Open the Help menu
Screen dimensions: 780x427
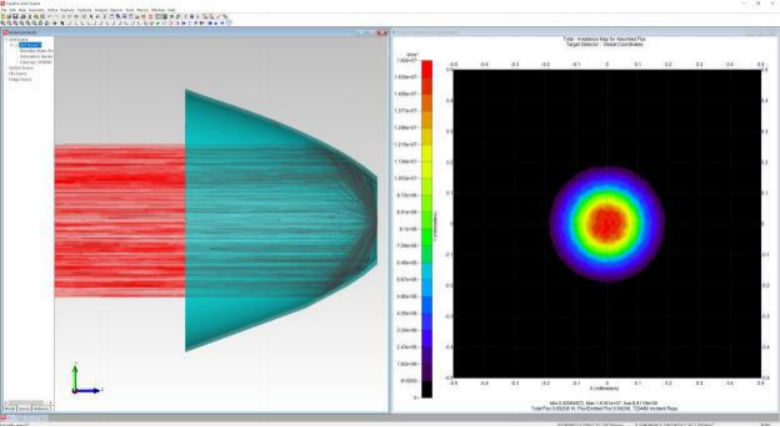click(171, 10)
